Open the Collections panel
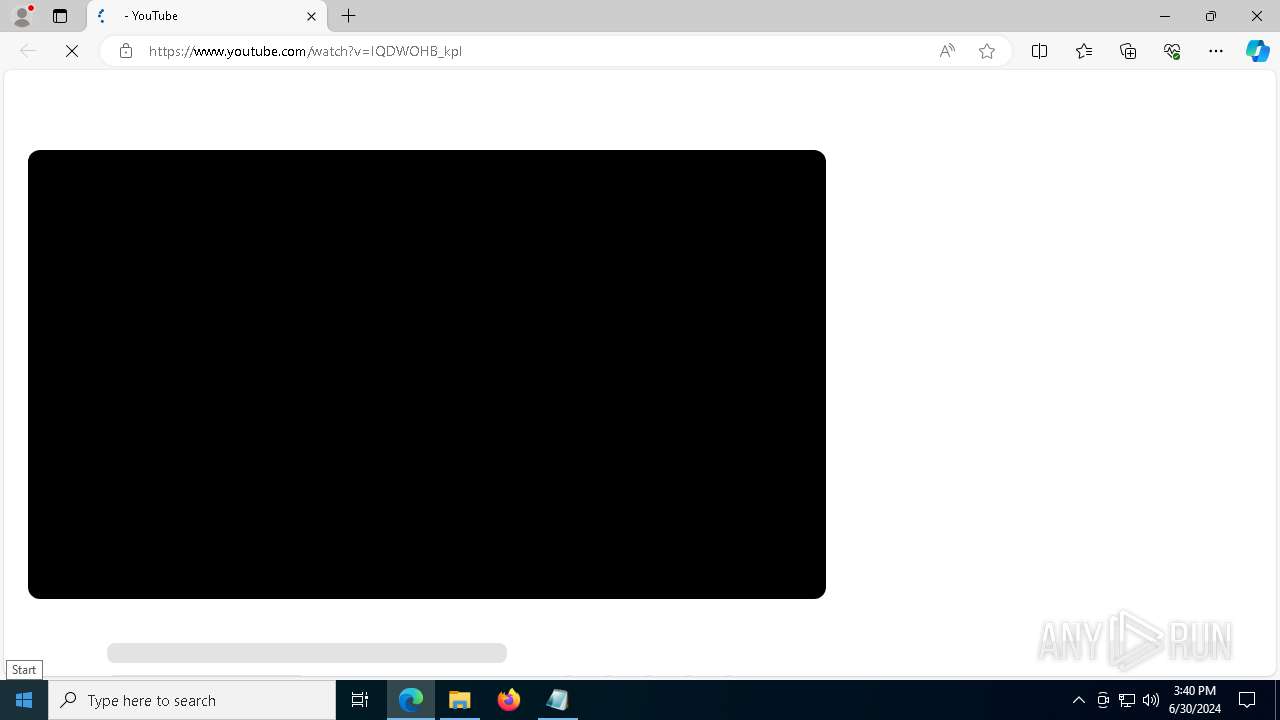Screen dimensions: 1280x720 (x=1128, y=51)
